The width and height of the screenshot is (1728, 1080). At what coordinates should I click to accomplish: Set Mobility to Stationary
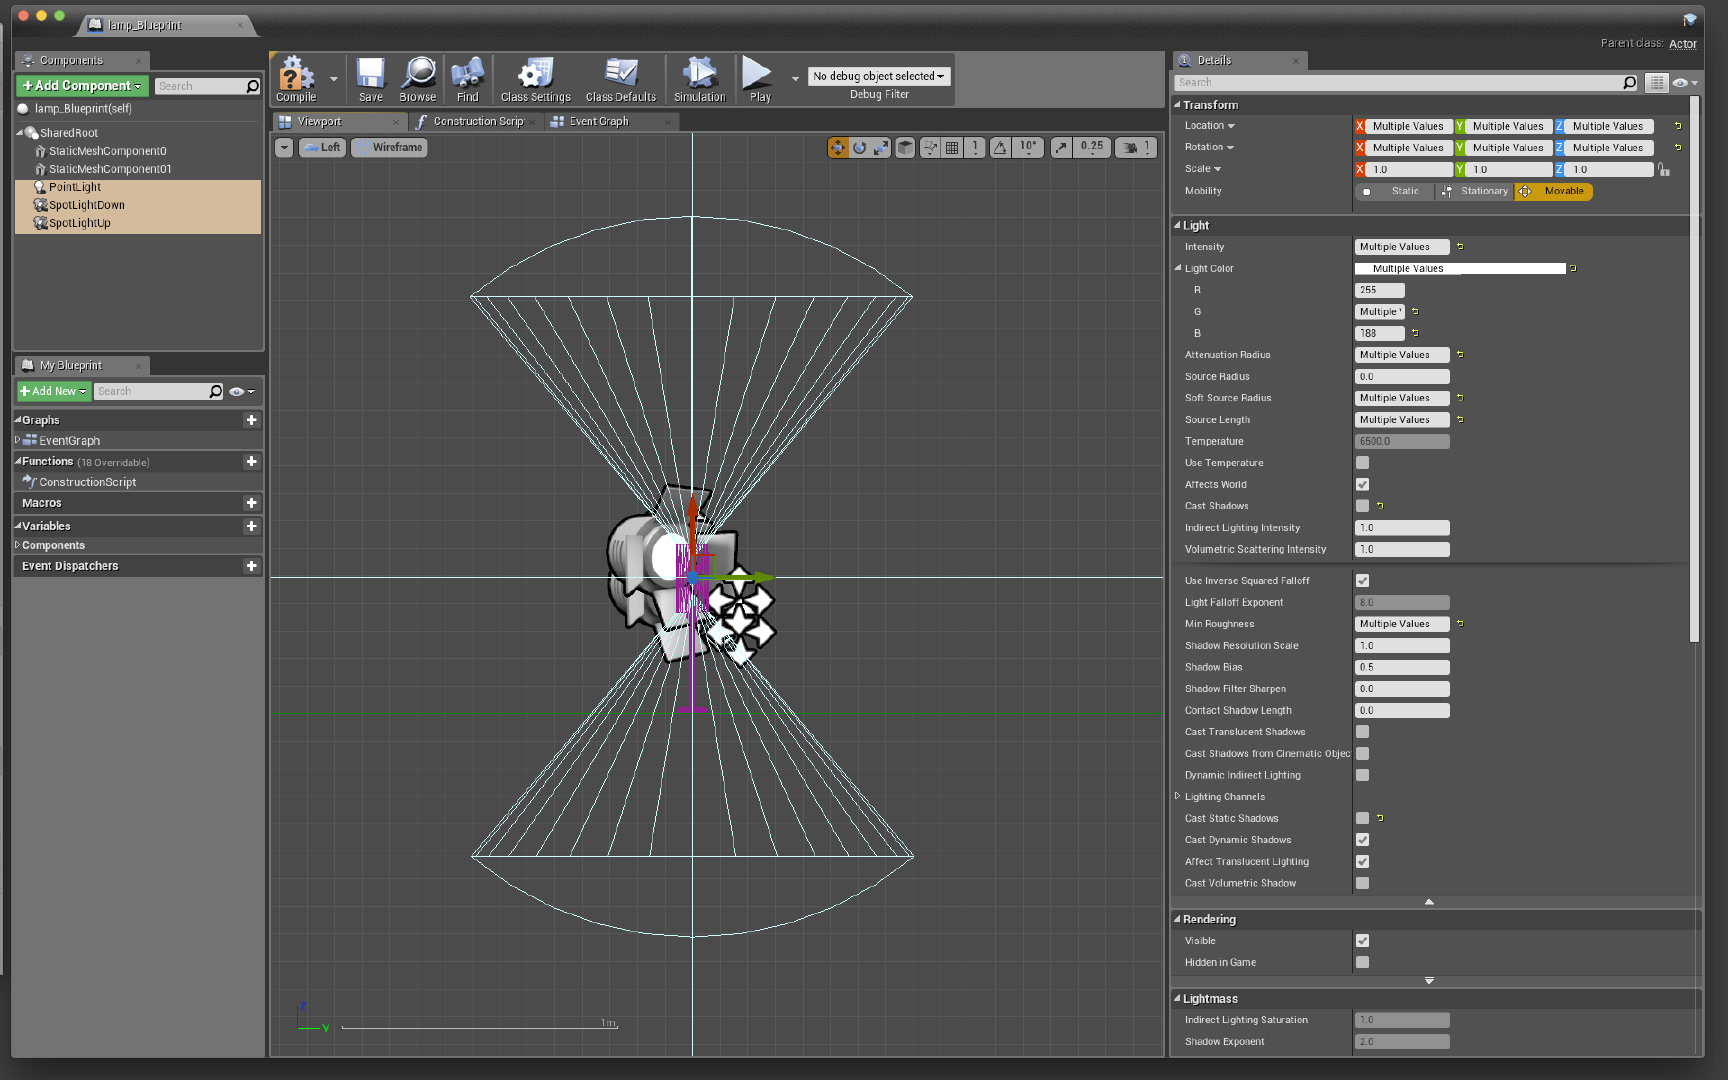[1475, 192]
